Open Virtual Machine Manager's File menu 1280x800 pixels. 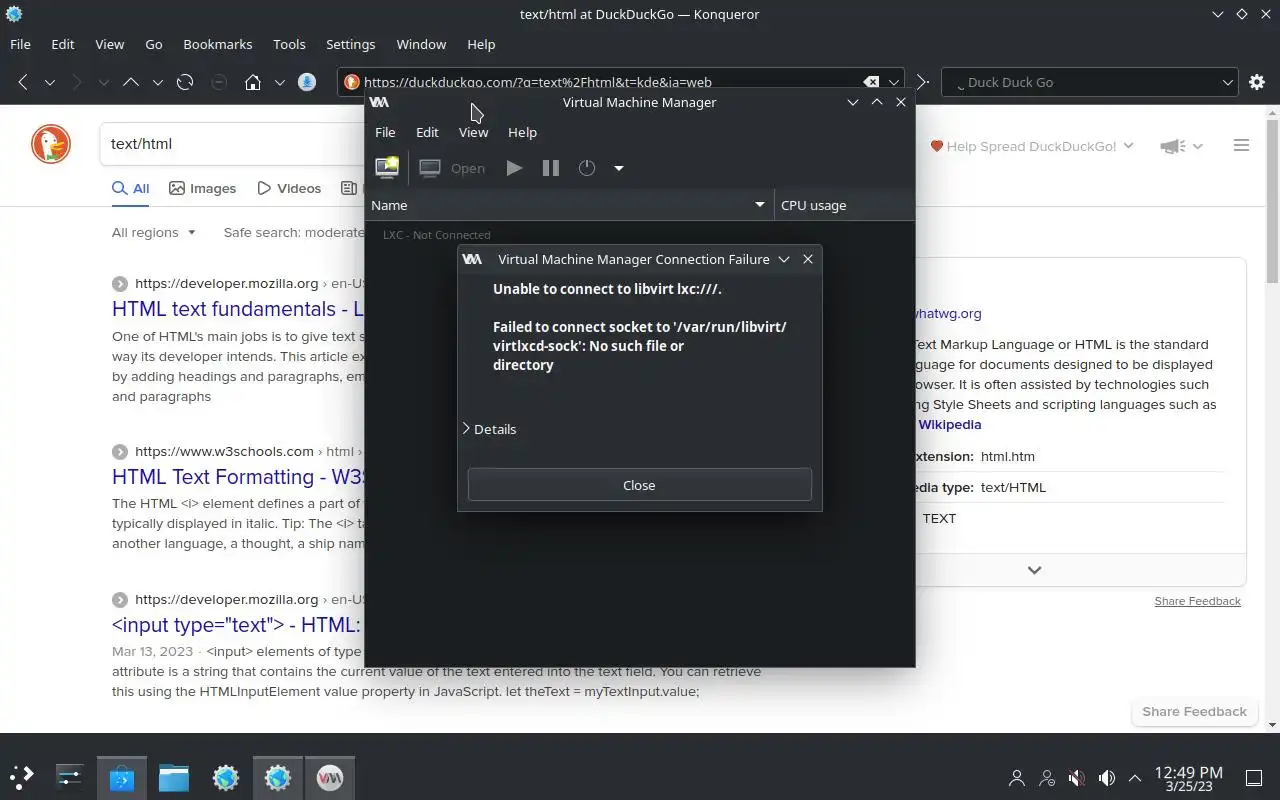coord(385,132)
